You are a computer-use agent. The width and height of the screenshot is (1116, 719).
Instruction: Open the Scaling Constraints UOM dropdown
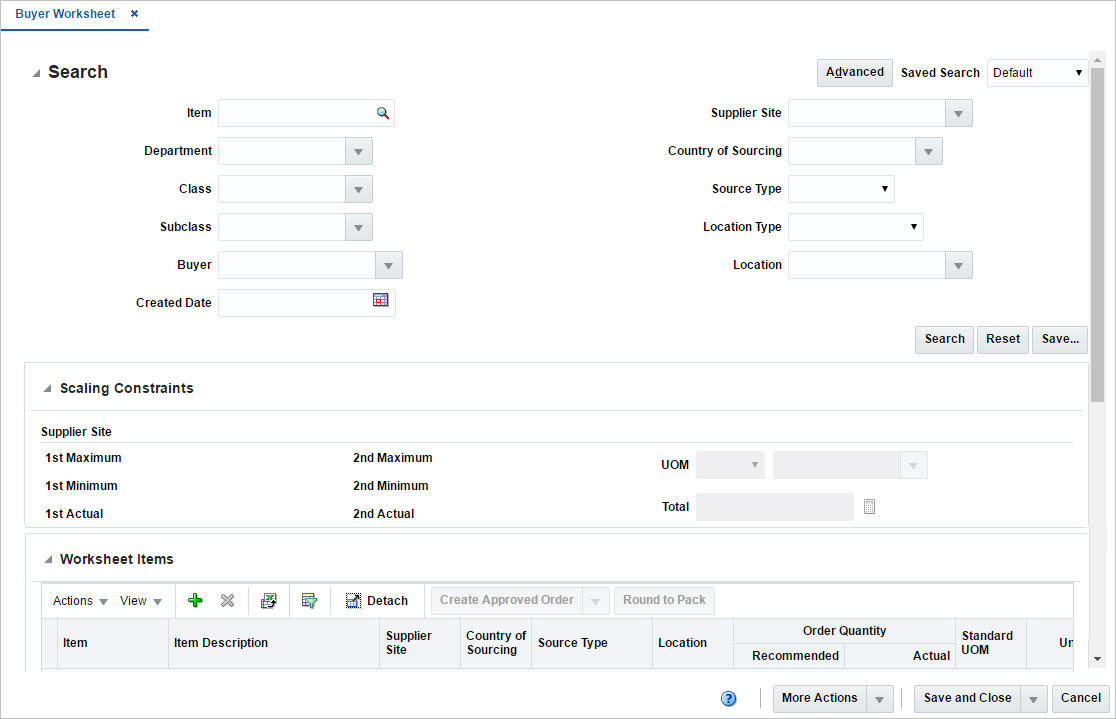click(730, 465)
